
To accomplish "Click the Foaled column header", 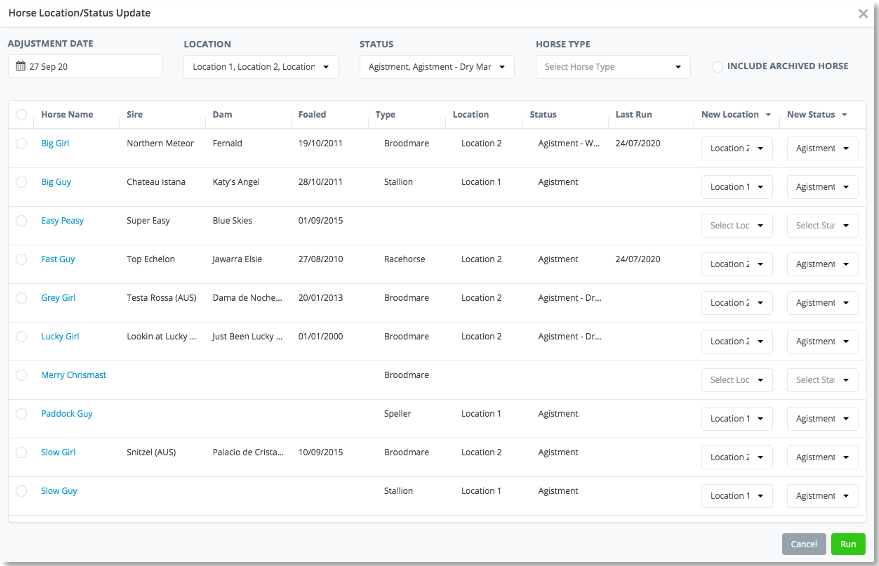I will [x=312, y=115].
